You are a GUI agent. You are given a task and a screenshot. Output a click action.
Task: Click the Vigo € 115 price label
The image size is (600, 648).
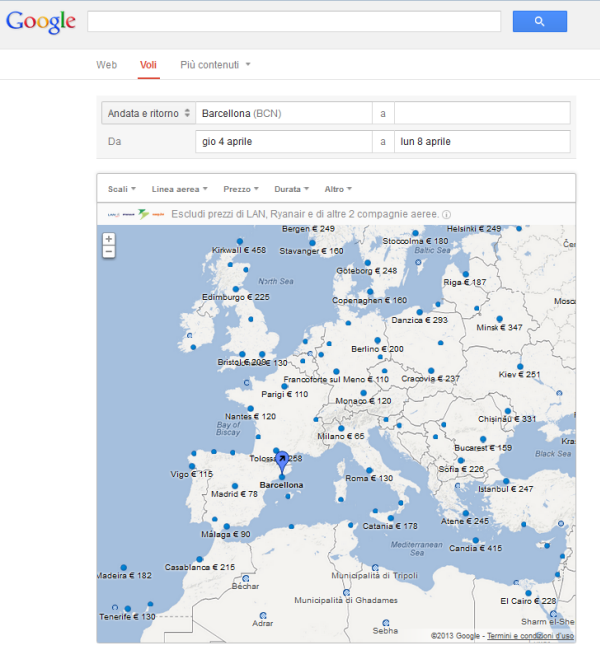coord(192,474)
